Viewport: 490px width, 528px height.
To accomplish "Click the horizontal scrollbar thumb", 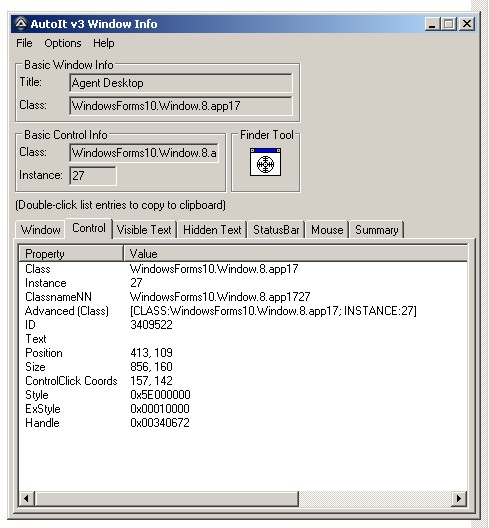I will tap(166, 498).
